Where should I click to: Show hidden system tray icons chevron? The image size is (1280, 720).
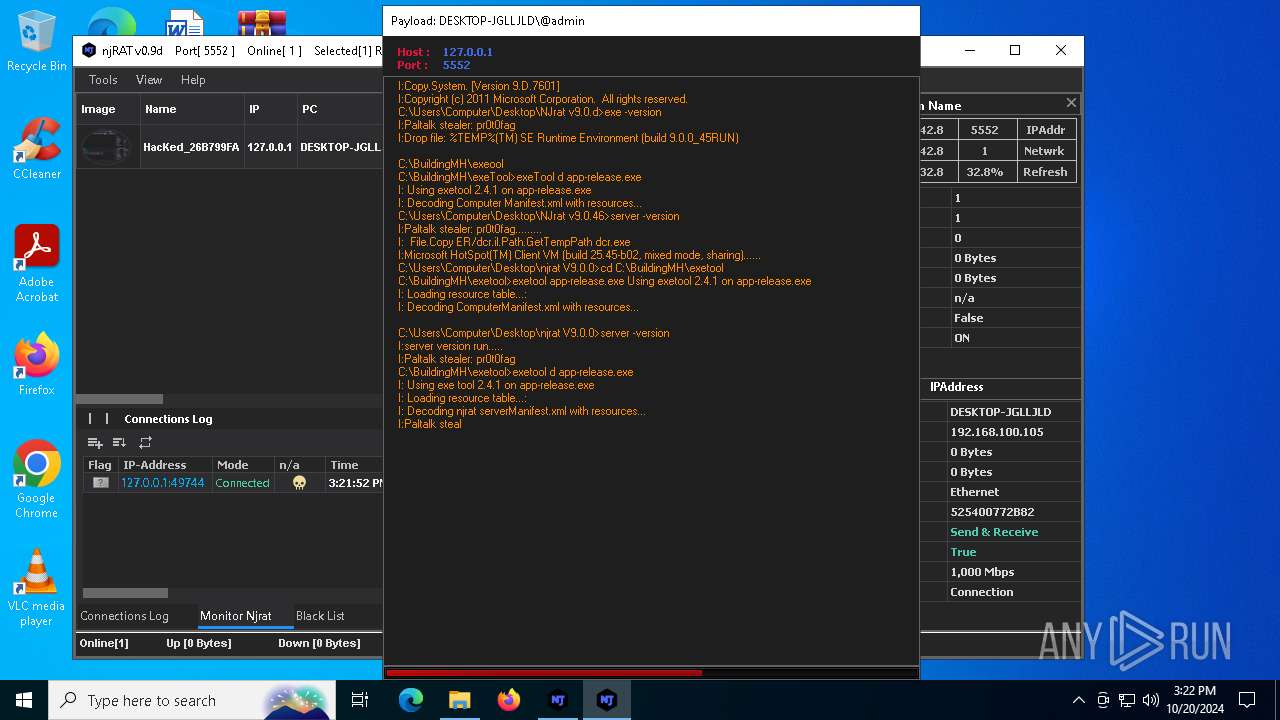[1078, 700]
